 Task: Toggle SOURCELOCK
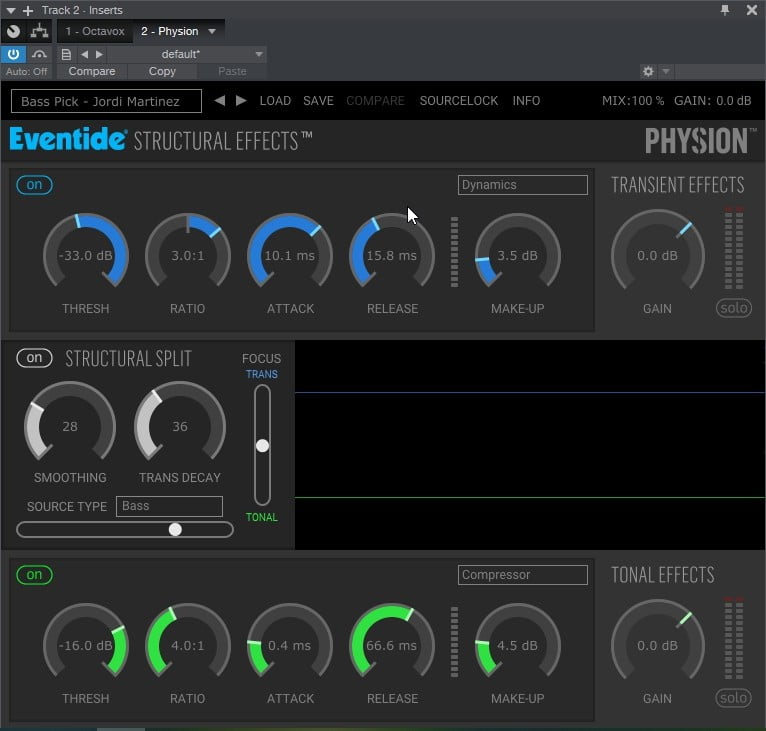tap(459, 101)
